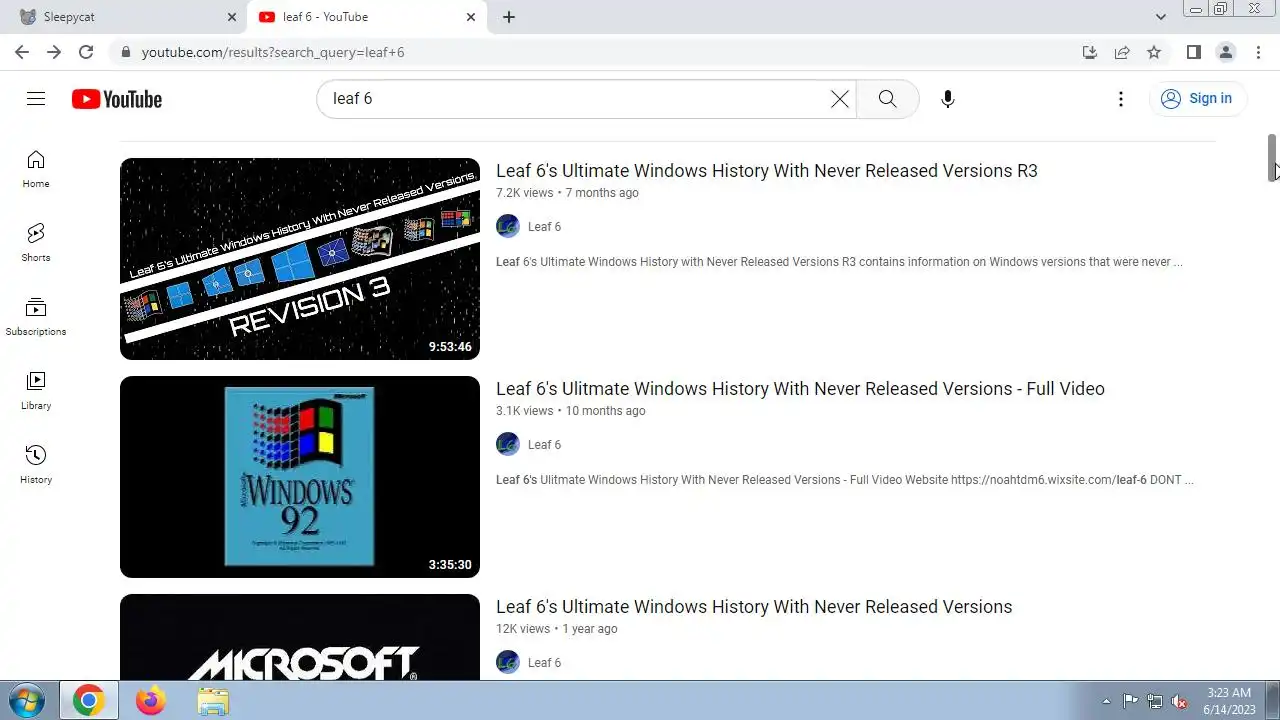Open the Chrome profile avatar

1226,52
